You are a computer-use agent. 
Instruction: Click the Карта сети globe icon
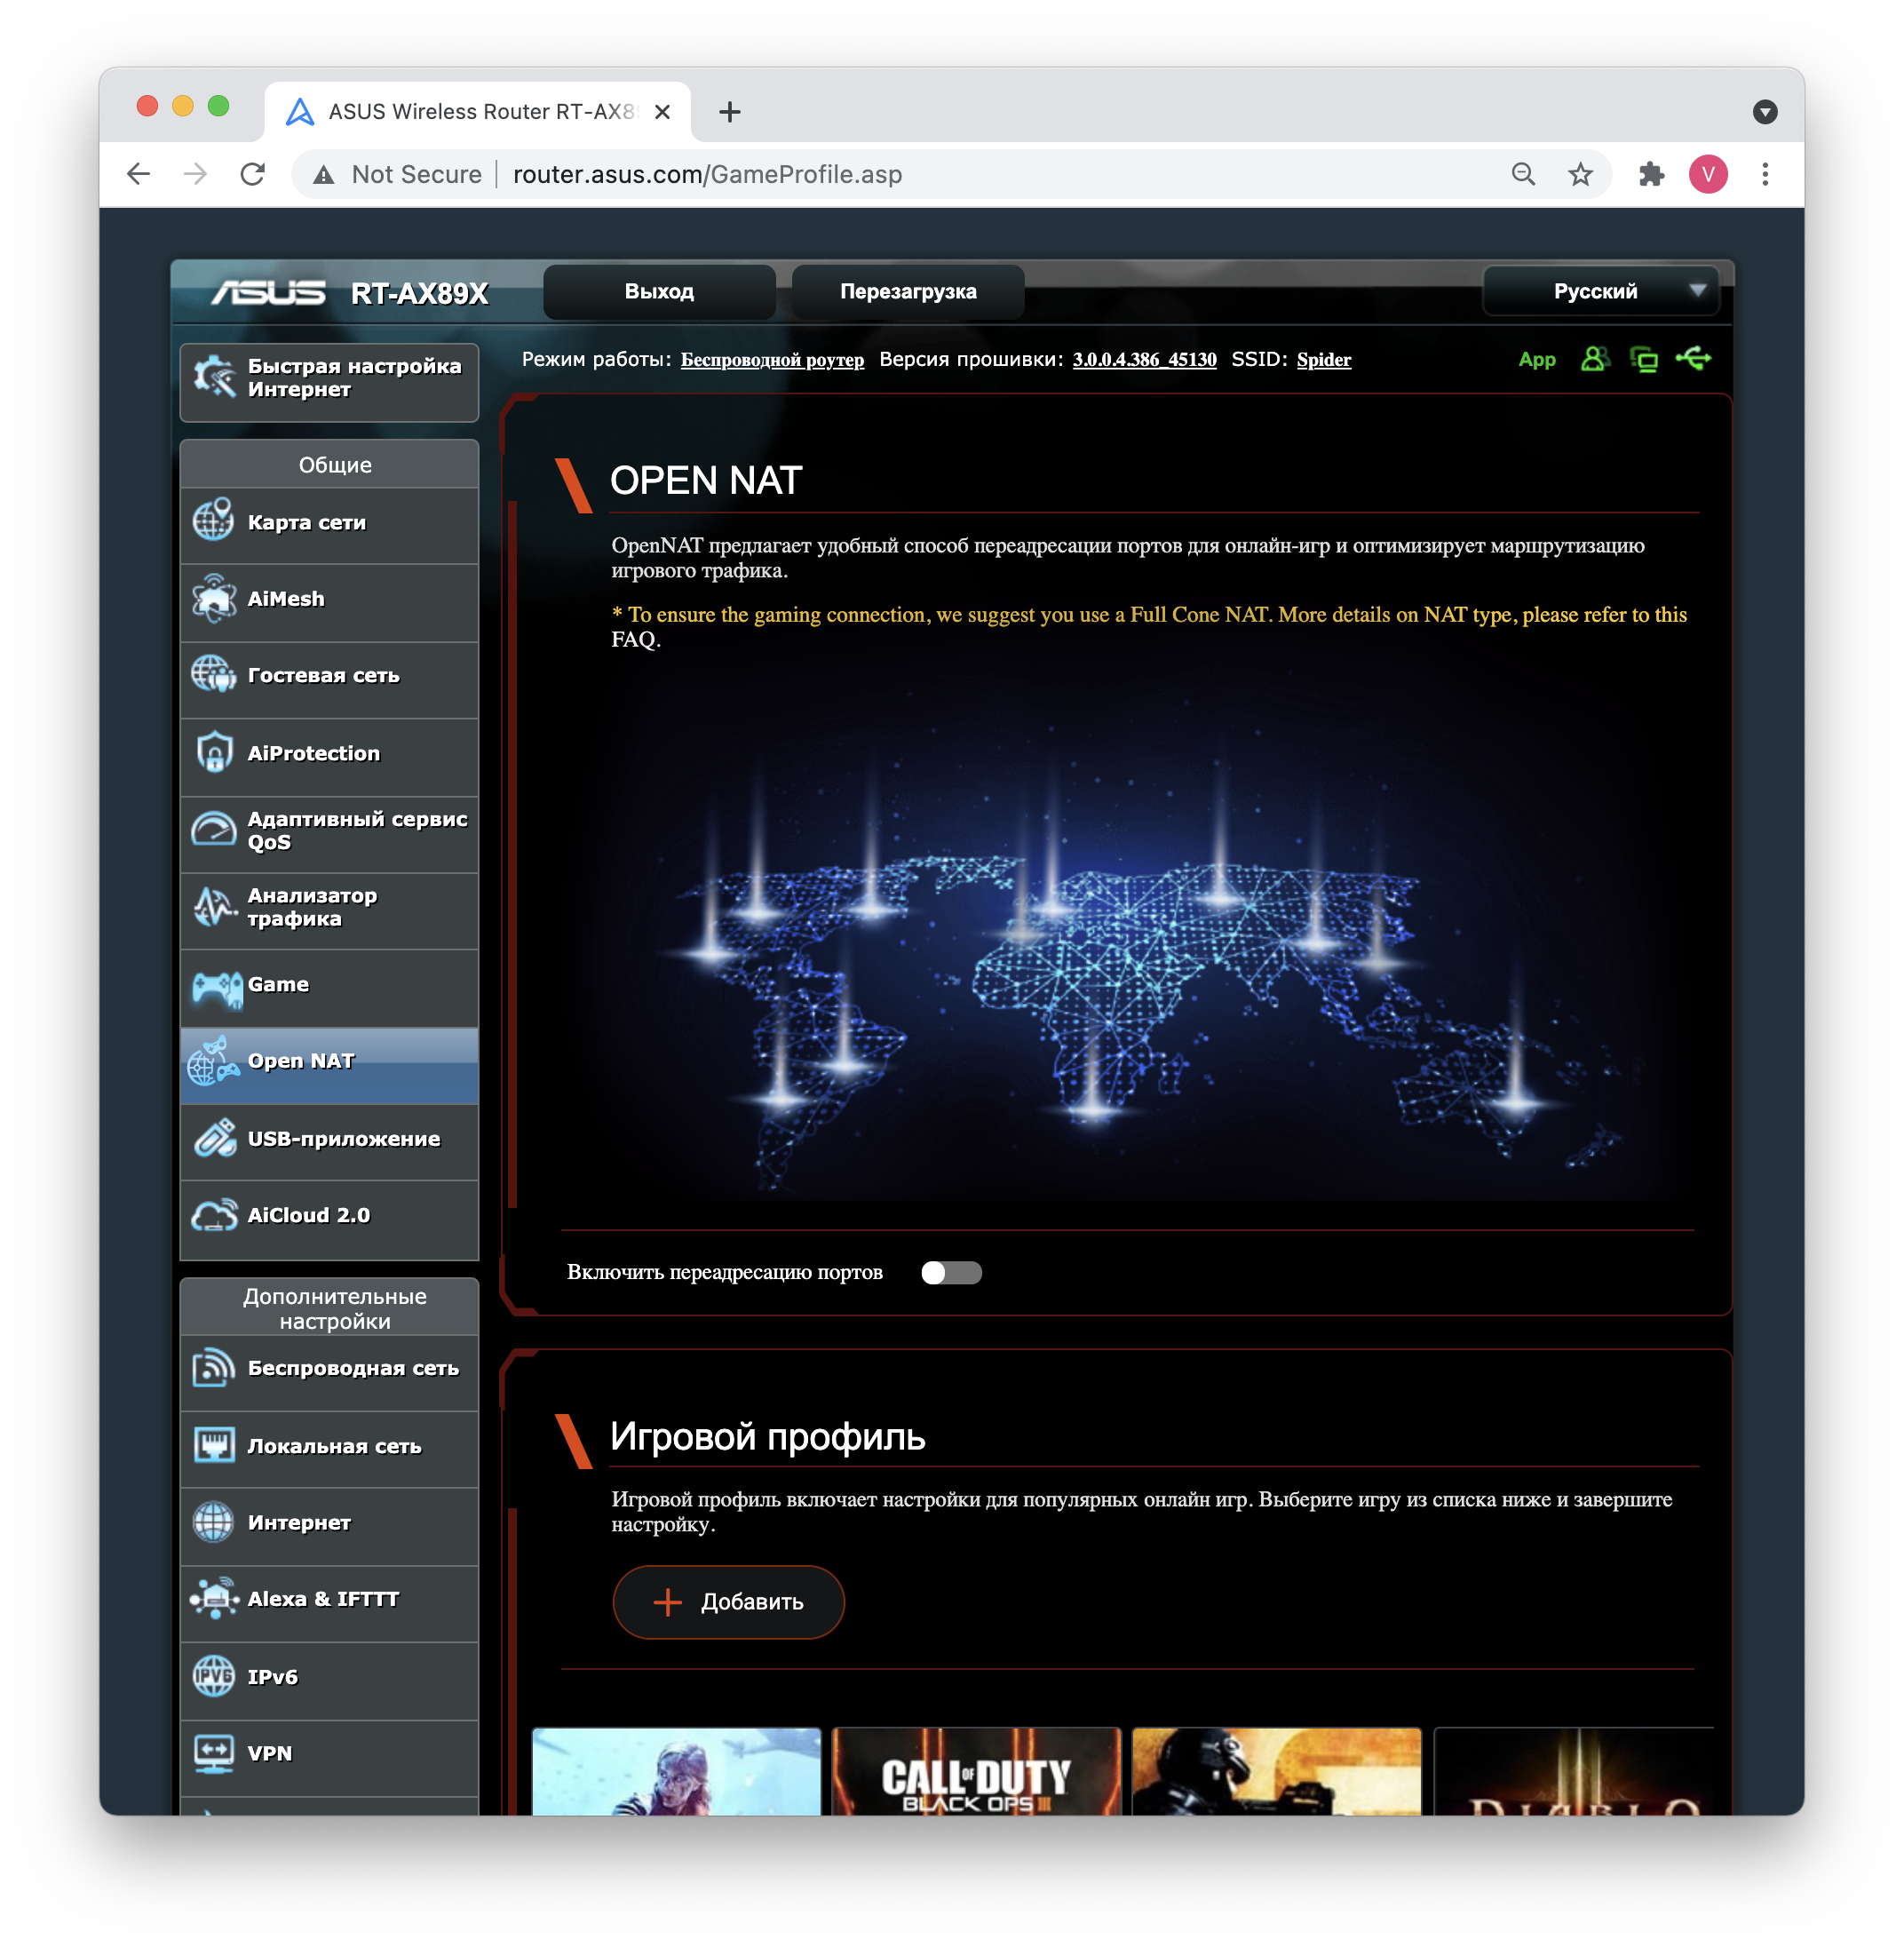(213, 521)
